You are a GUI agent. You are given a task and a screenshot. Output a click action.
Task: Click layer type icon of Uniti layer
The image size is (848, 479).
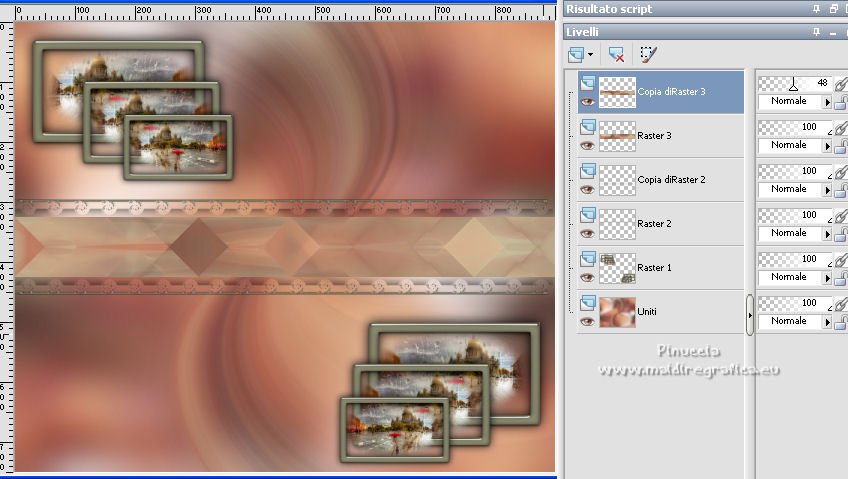click(x=588, y=303)
